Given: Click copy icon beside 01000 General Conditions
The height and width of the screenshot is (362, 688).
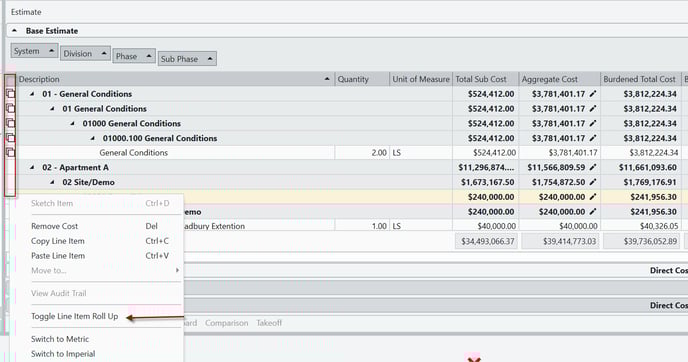Looking at the screenshot, I should click(x=11, y=123).
